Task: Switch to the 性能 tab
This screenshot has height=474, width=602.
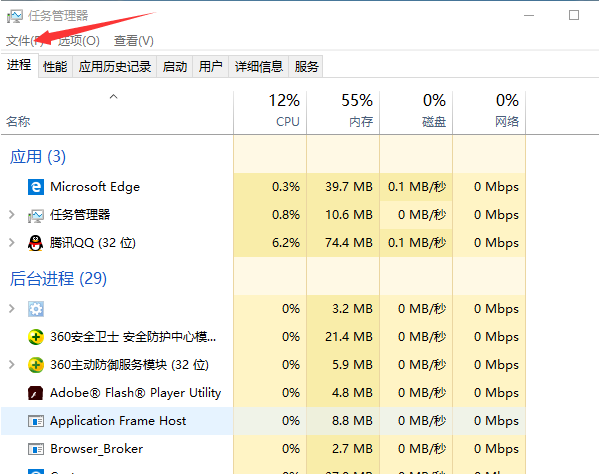Action: [55, 67]
